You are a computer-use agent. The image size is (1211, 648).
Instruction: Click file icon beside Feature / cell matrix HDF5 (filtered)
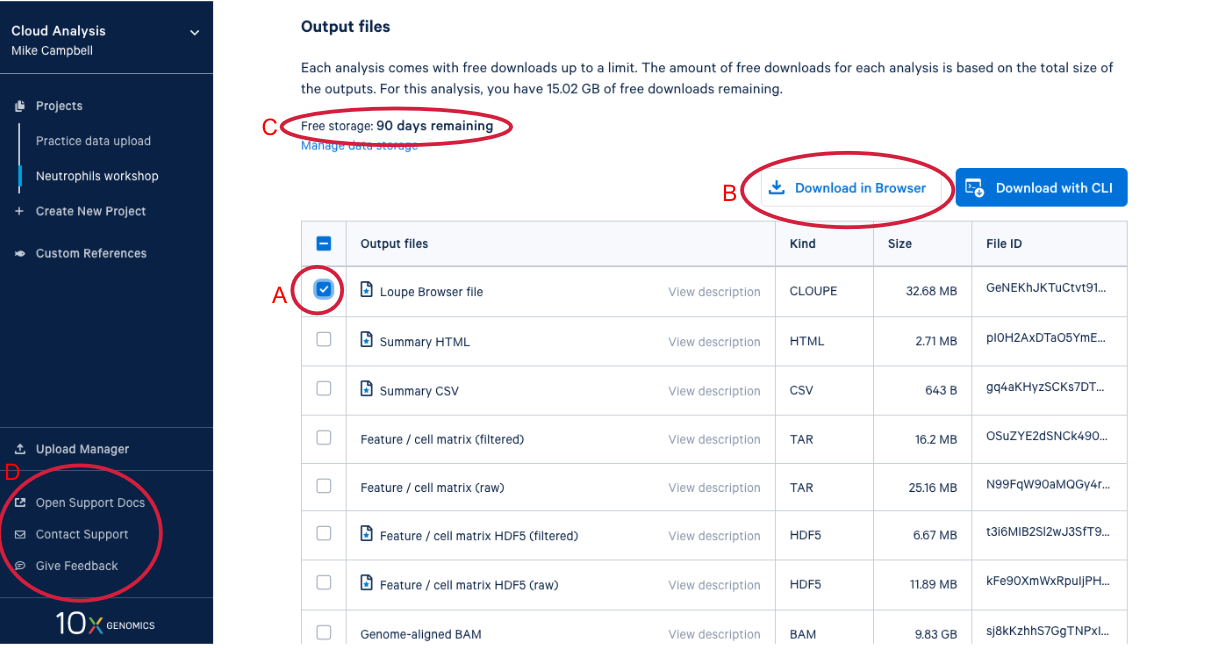(366, 534)
